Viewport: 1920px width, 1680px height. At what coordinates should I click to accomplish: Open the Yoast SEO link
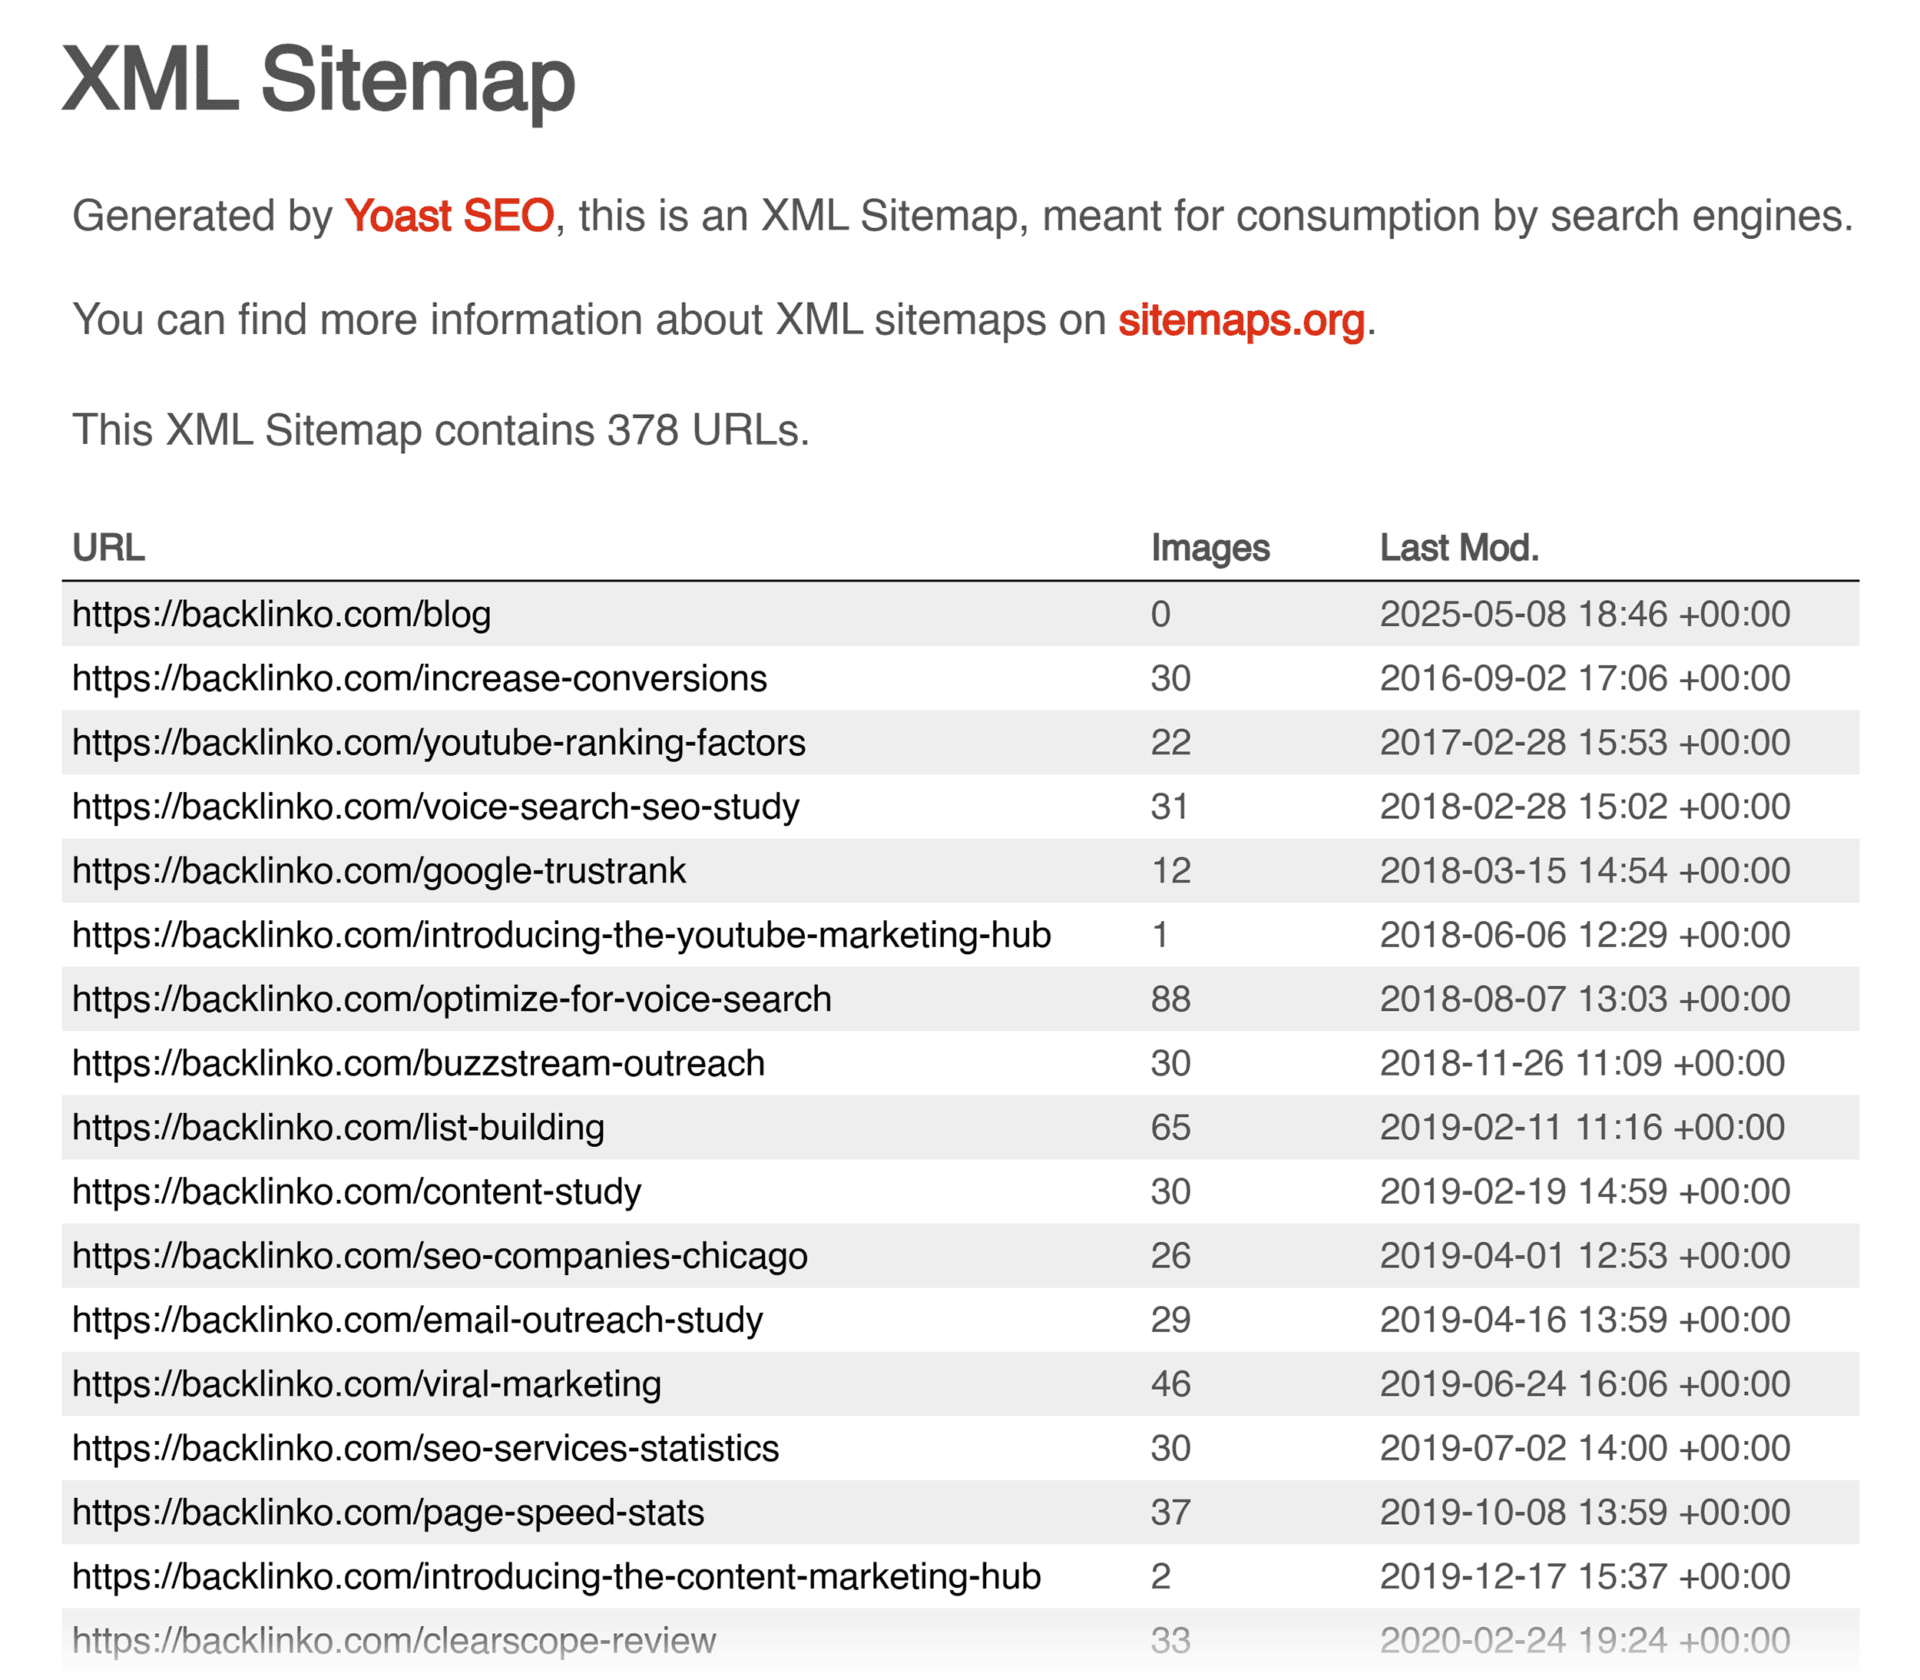(x=449, y=216)
